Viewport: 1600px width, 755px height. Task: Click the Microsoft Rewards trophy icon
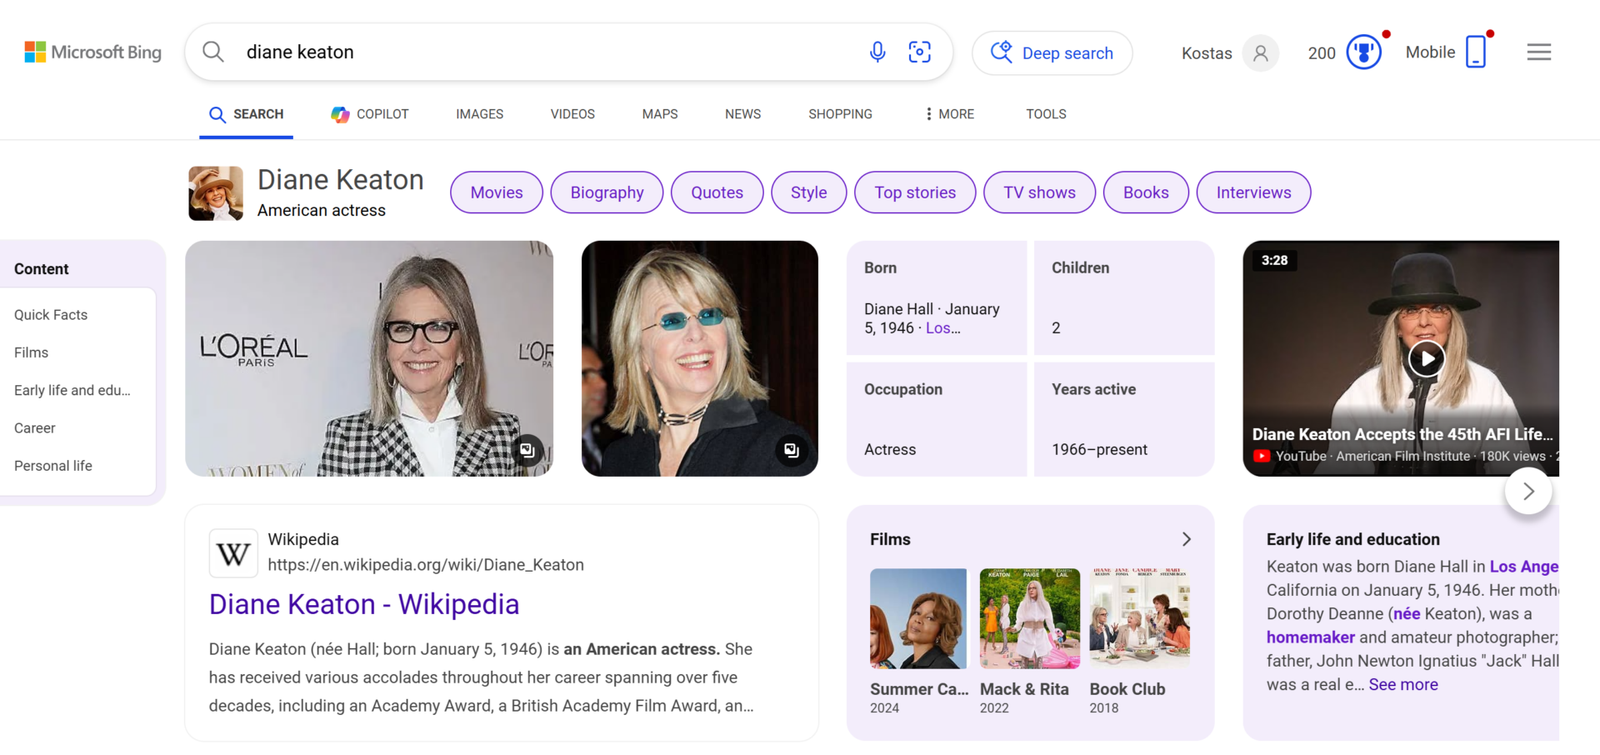click(1363, 52)
